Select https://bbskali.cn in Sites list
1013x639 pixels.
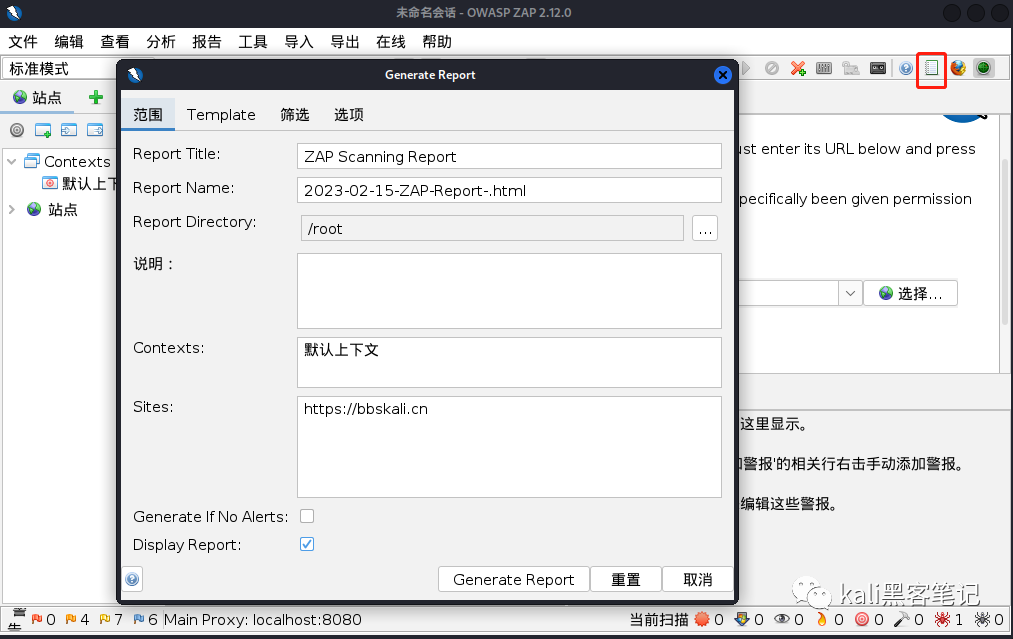point(366,409)
